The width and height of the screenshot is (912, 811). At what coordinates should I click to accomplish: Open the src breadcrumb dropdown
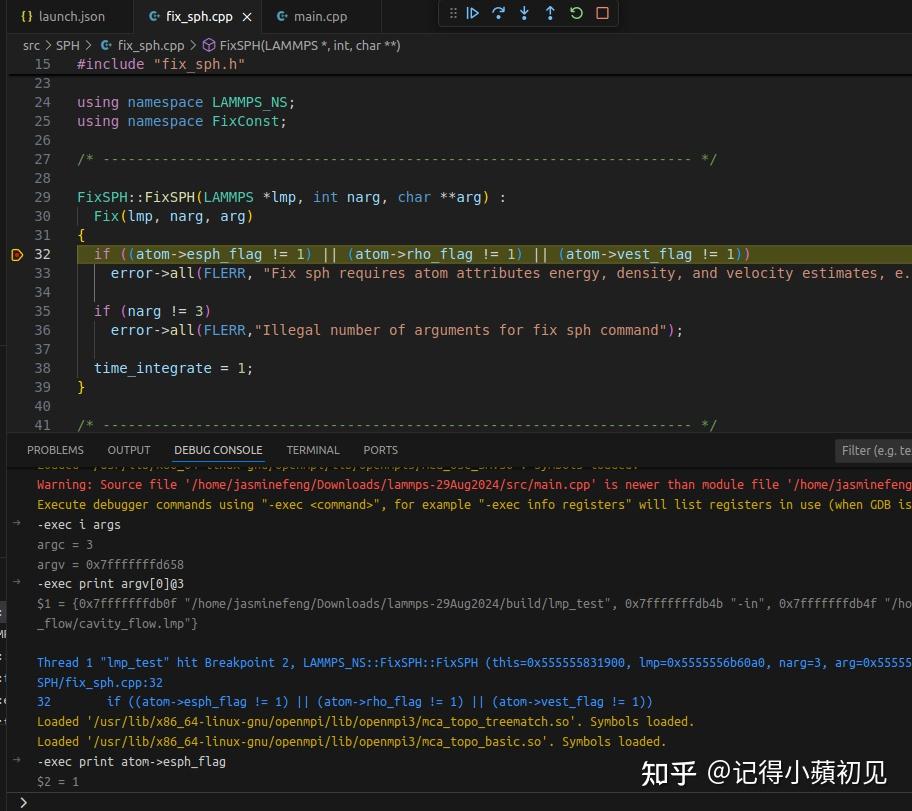(x=31, y=45)
